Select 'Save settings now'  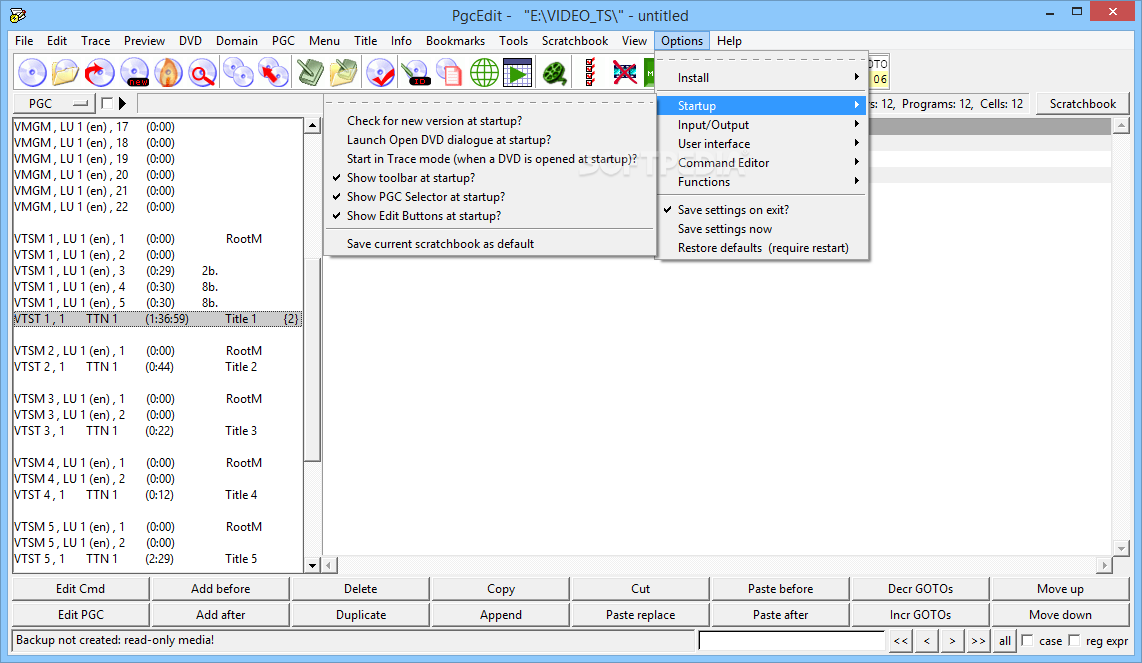point(725,229)
